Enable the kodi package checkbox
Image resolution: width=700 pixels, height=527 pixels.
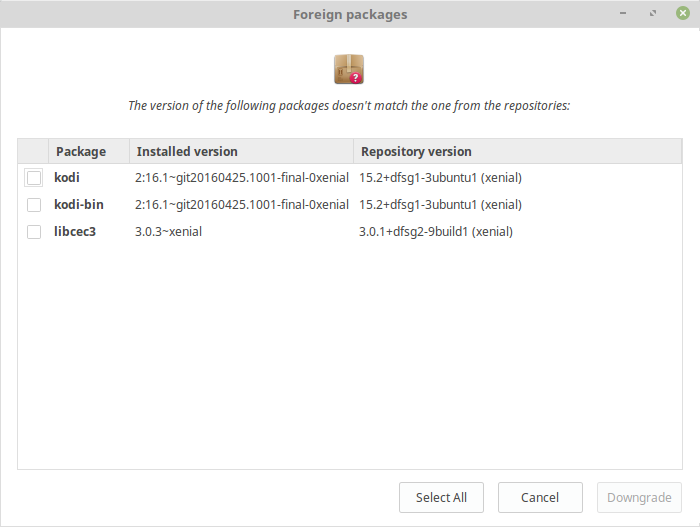click(34, 178)
